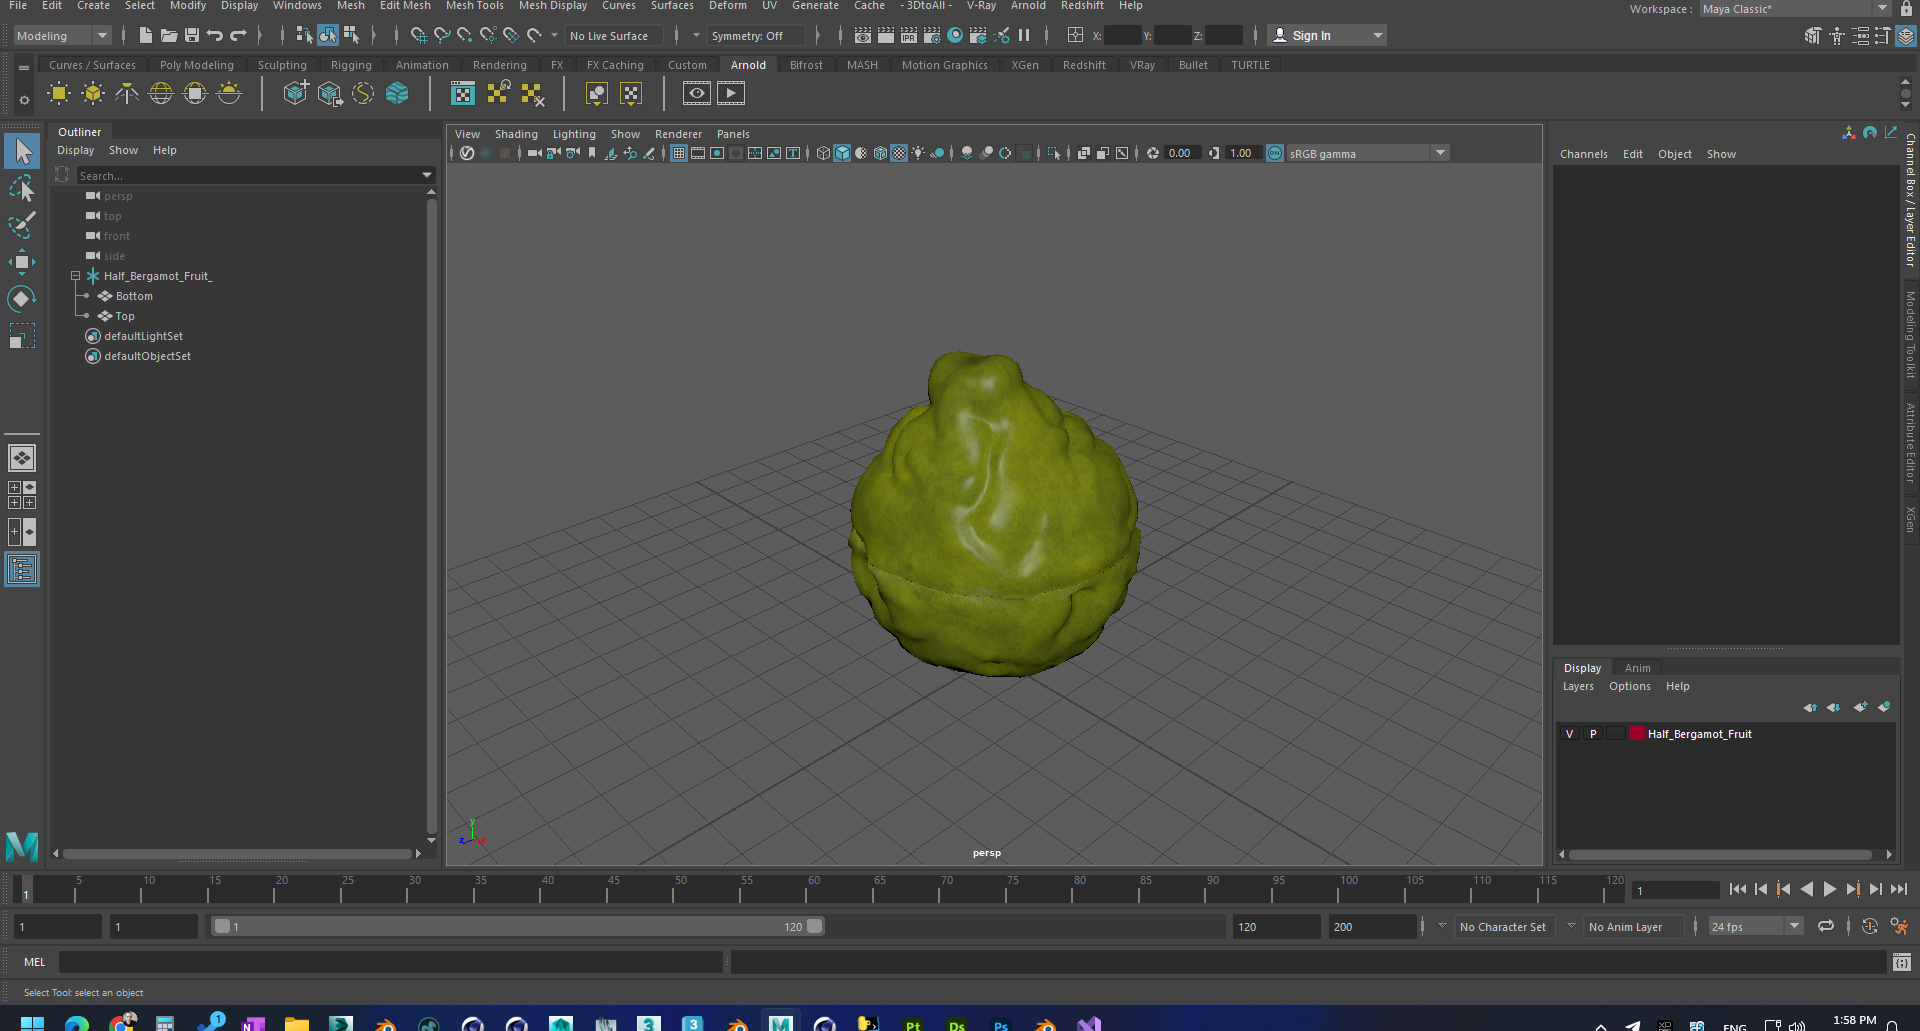Create an Arnold light portal

(195, 94)
